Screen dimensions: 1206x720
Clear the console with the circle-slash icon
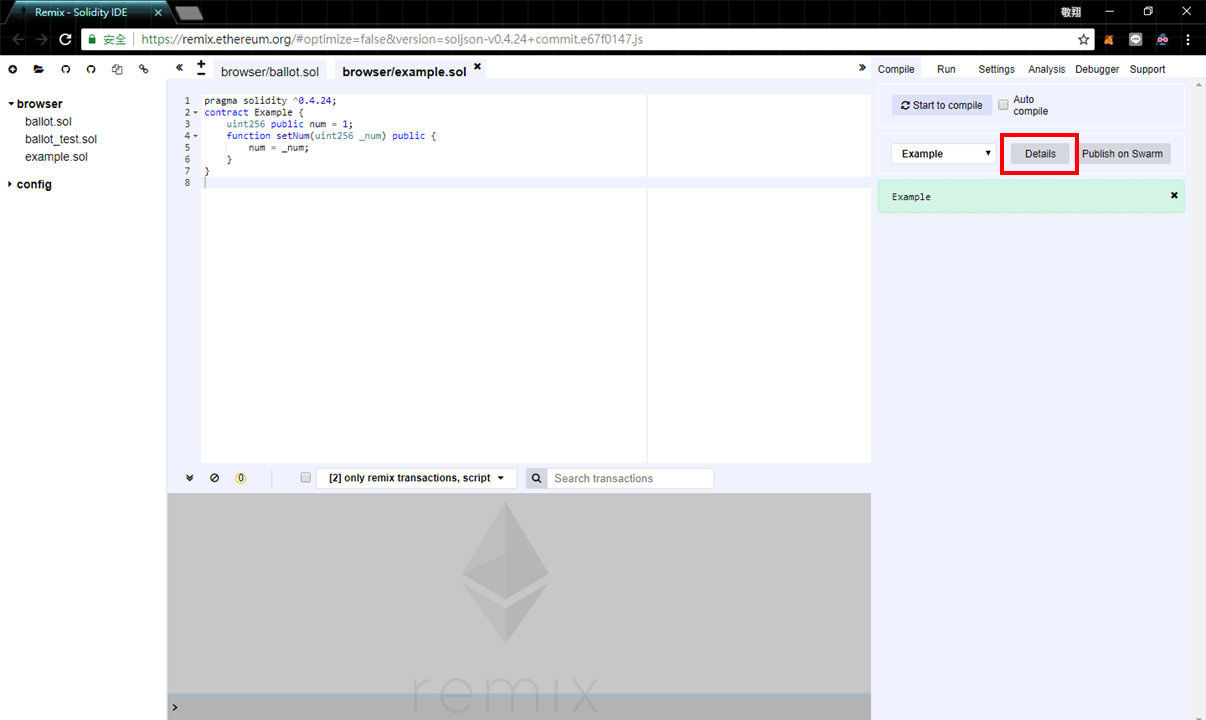214,478
